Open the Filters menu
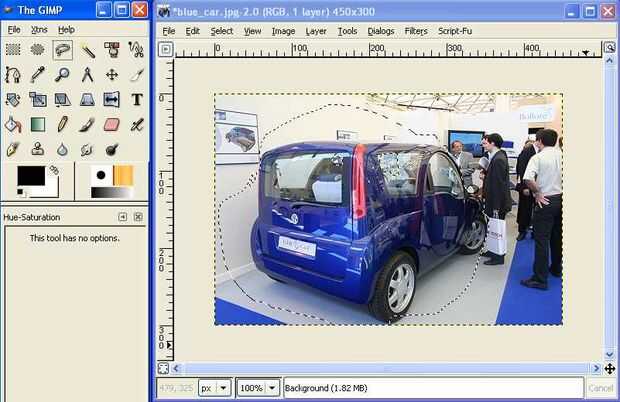 (416, 31)
